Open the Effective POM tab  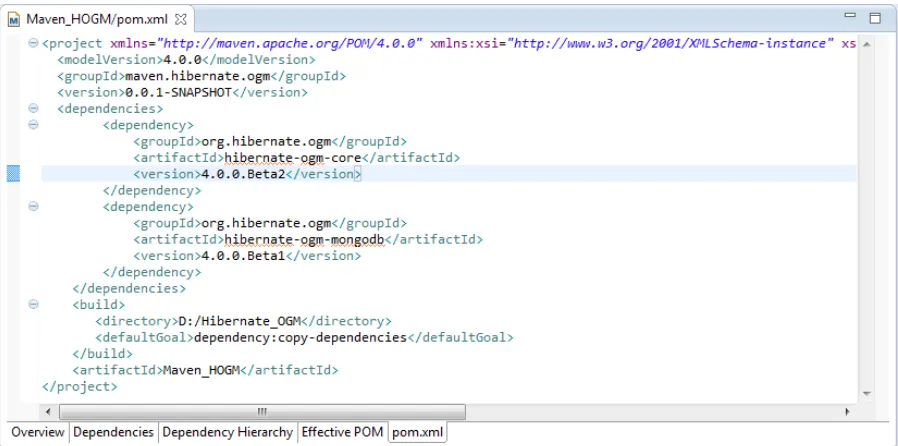pyautogui.click(x=342, y=432)
